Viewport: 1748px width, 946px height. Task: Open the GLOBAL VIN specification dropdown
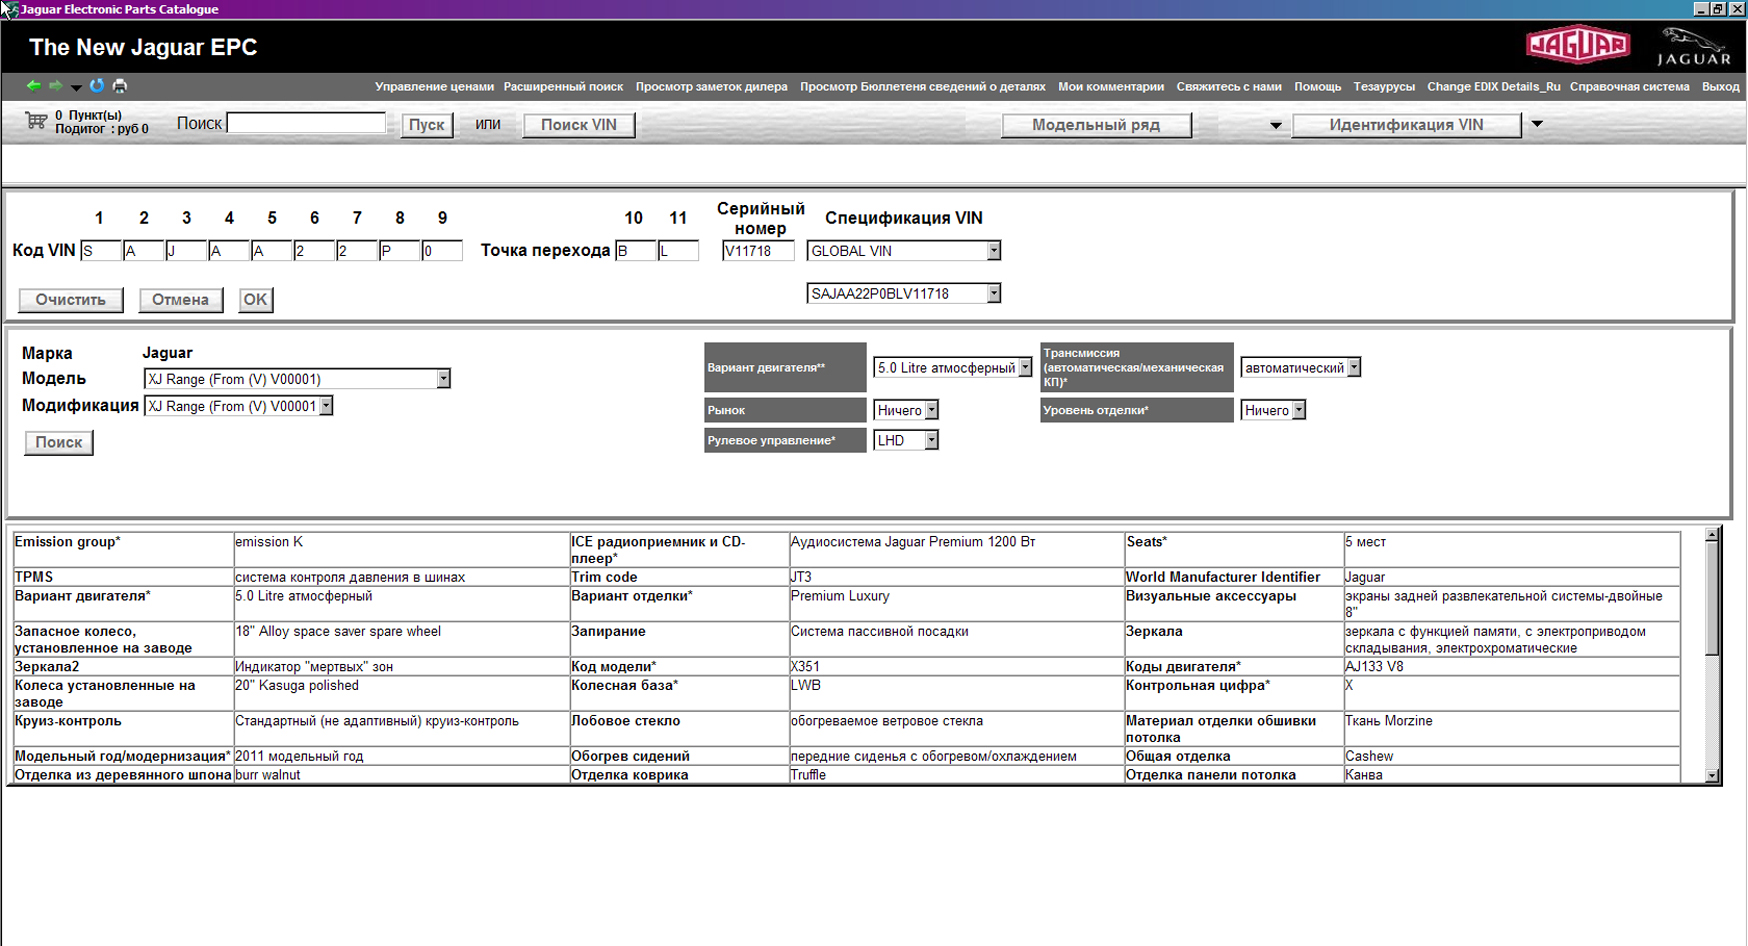(x=993, y=251)
